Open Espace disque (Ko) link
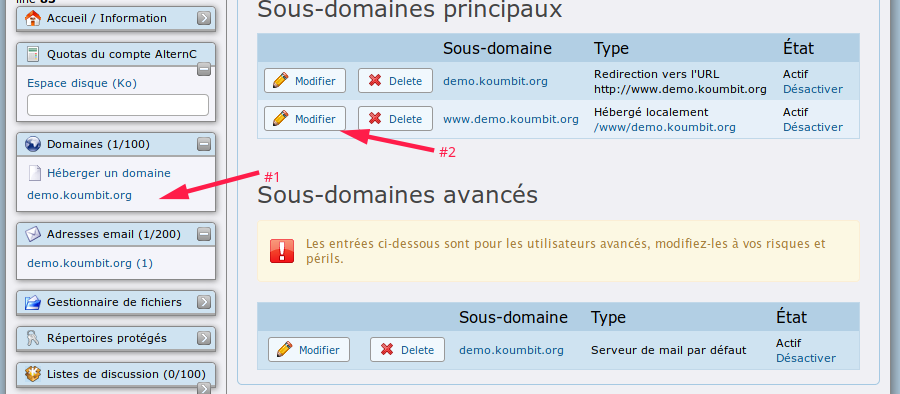This screenshot has width=900, height=394. [x=82, y=83]
